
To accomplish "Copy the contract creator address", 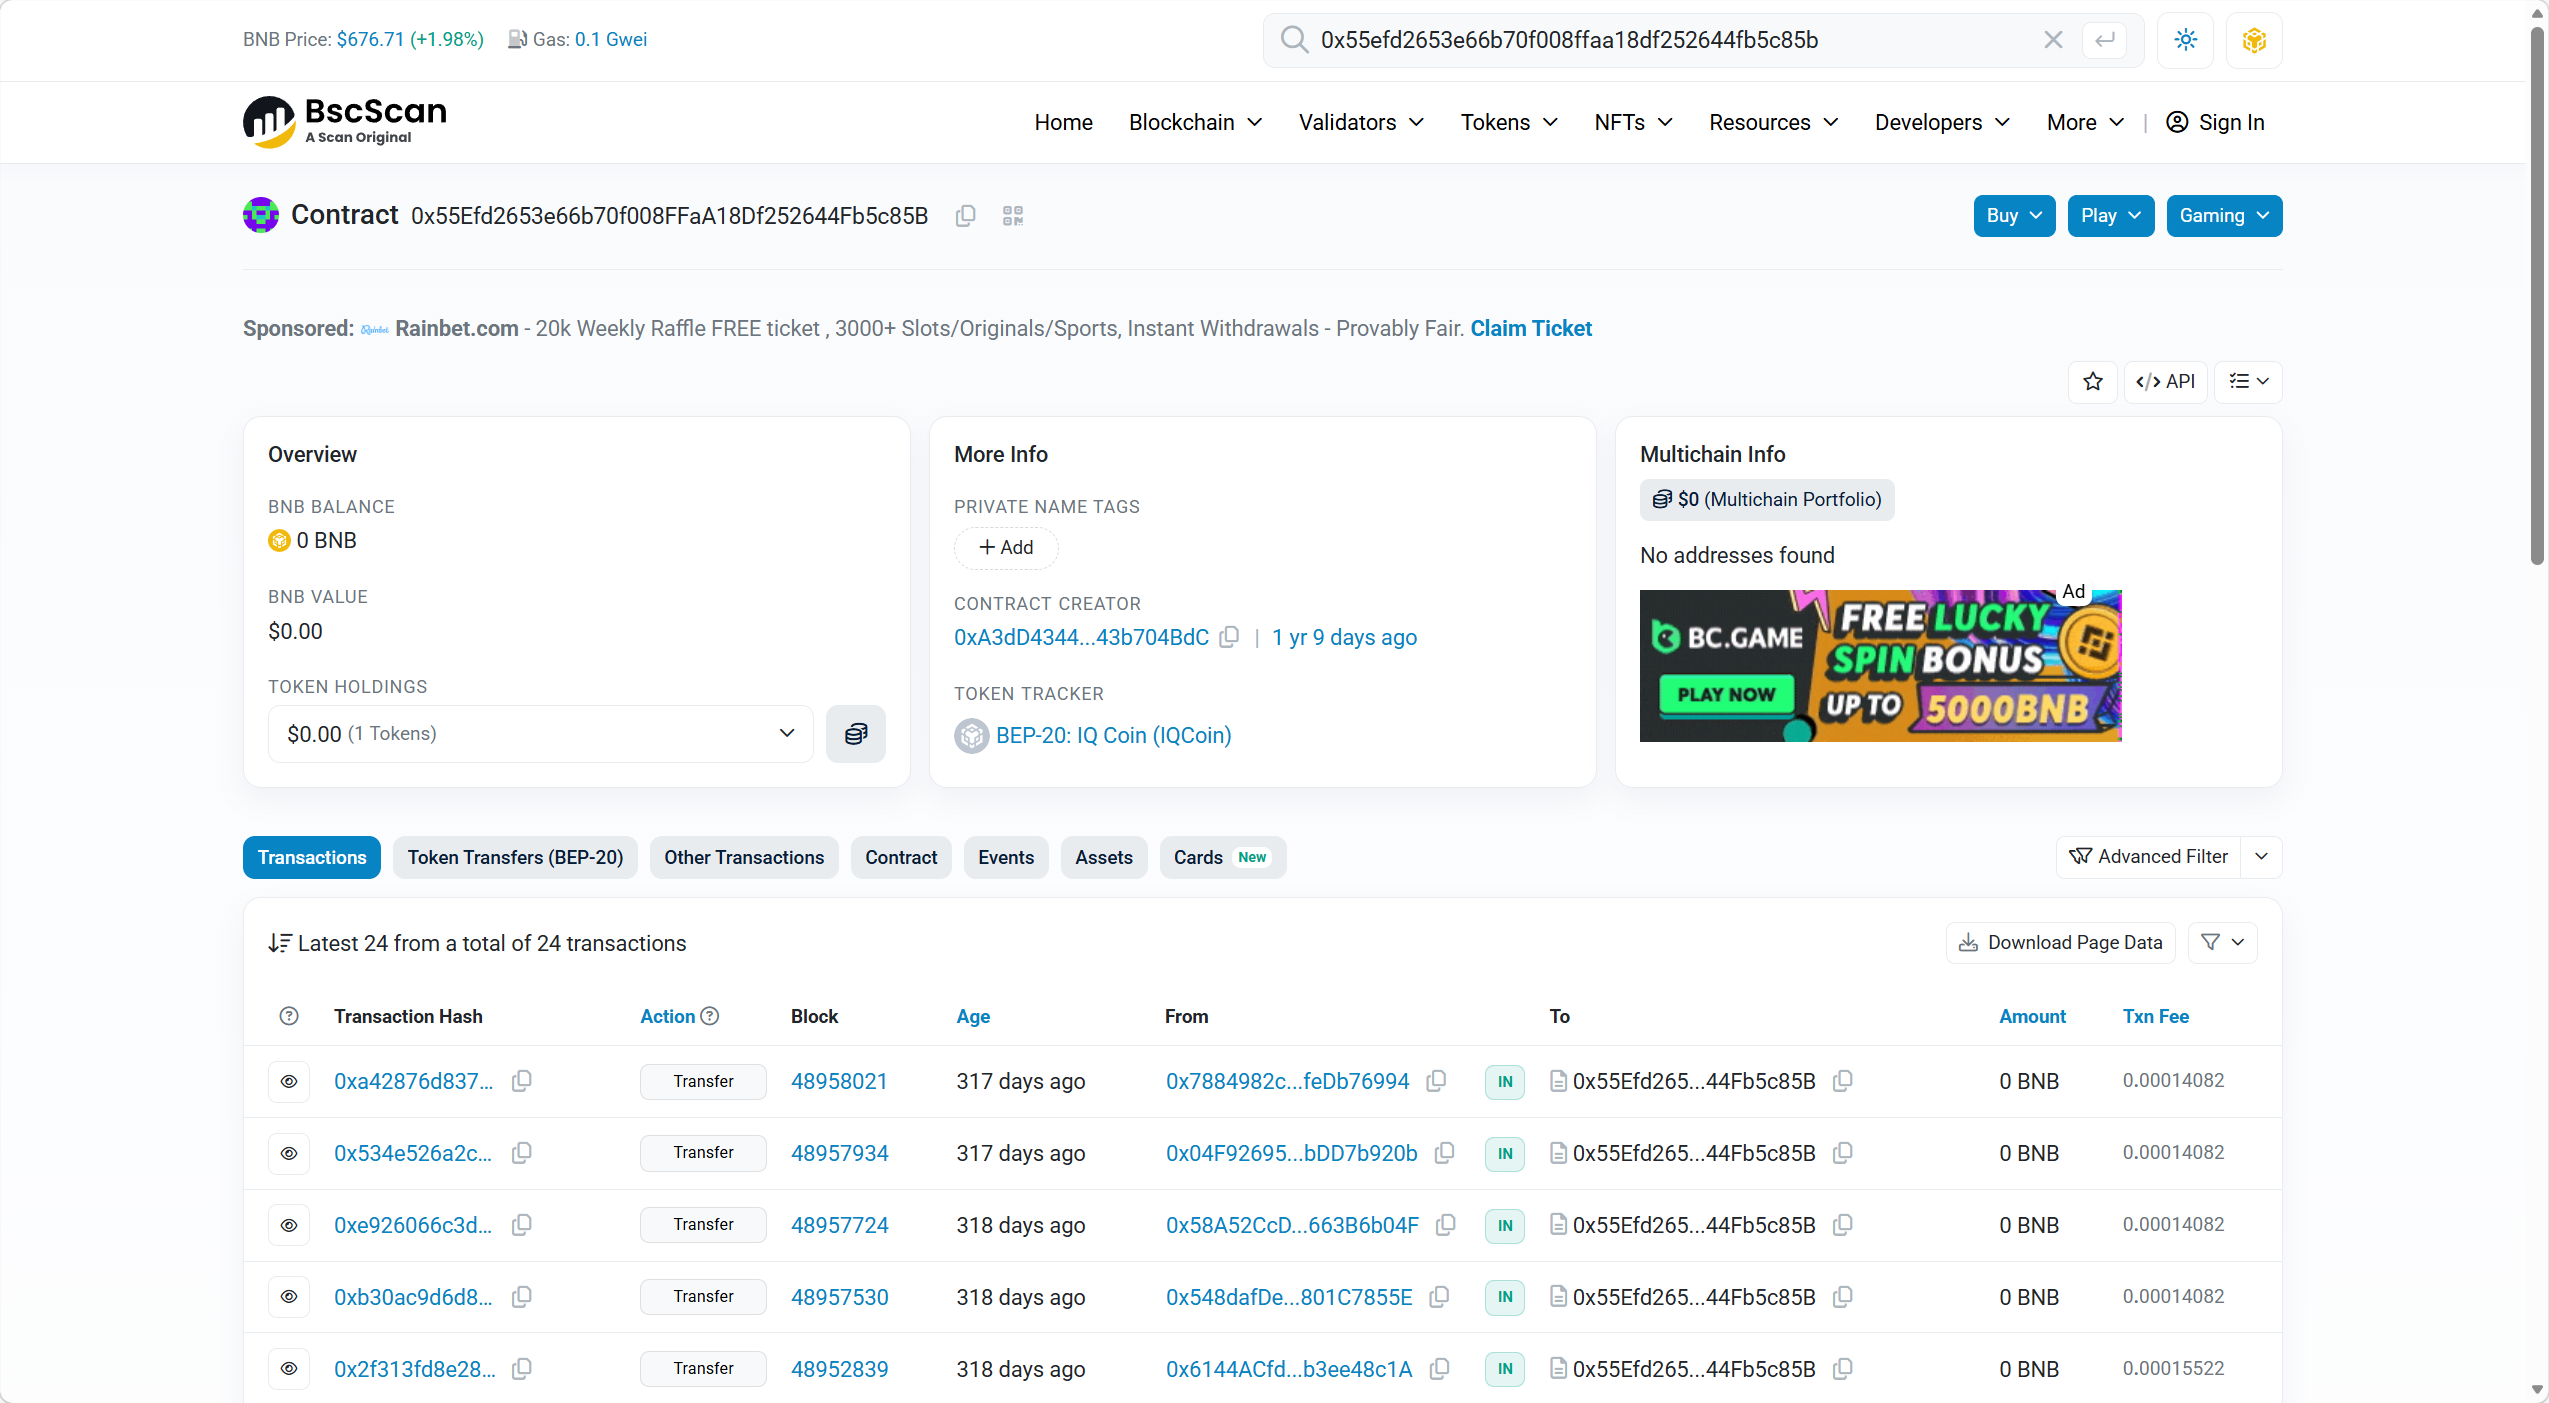I will point(1230,637).
